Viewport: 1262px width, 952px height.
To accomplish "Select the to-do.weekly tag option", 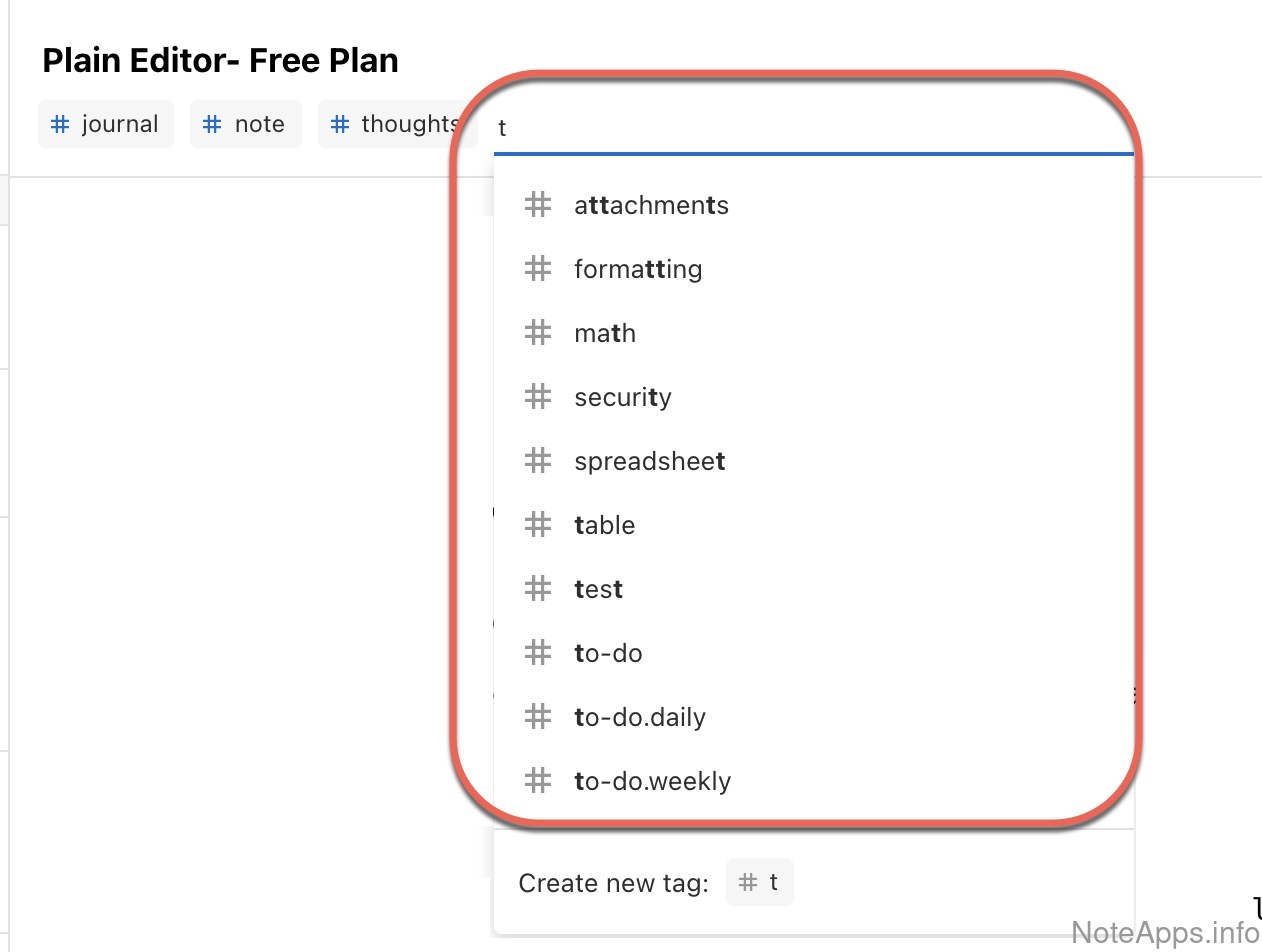I will tap(652, 781).
